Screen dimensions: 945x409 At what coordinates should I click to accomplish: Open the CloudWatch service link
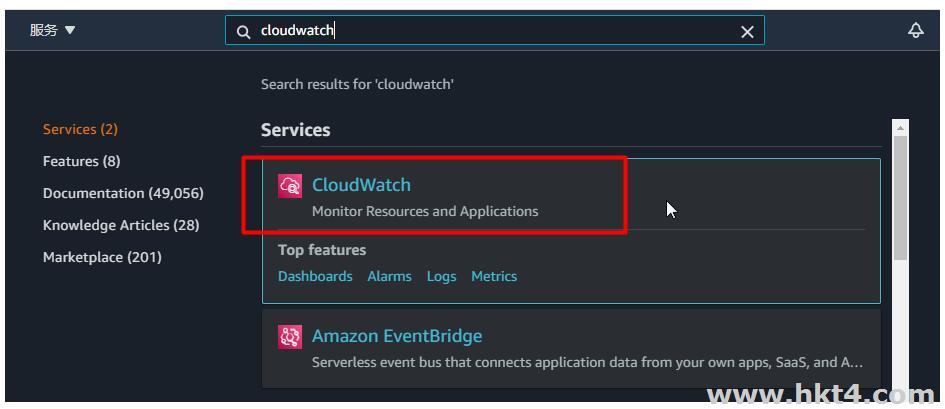pos(361,185)
